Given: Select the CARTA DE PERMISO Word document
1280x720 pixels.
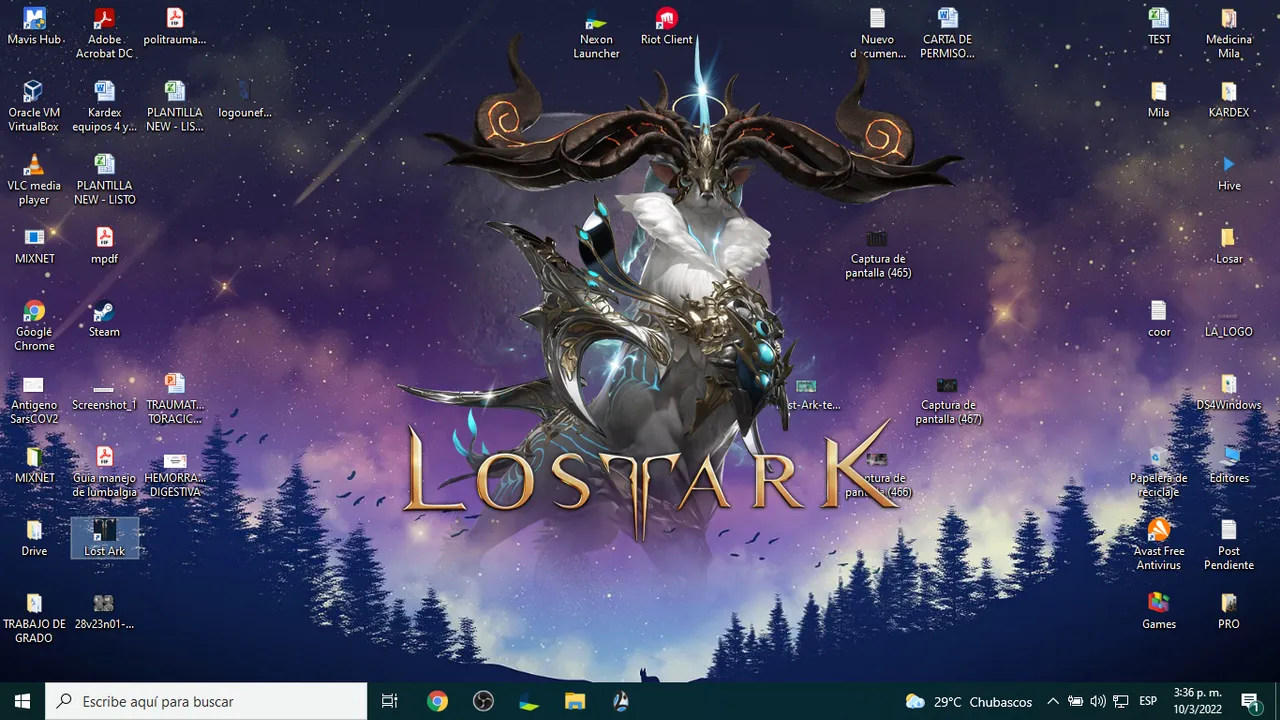Looking at the screenshot, I should click(947, 33).
